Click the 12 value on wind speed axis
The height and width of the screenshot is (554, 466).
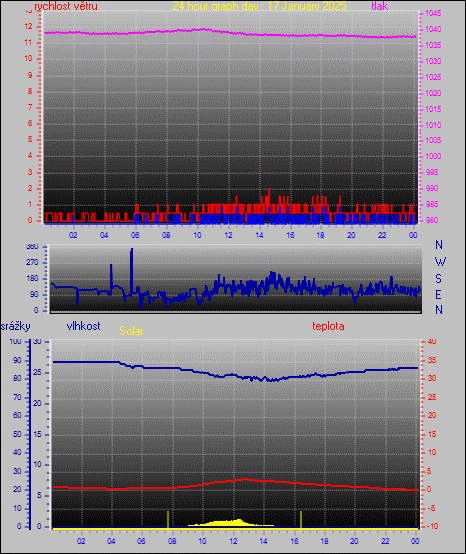[28, 26]
